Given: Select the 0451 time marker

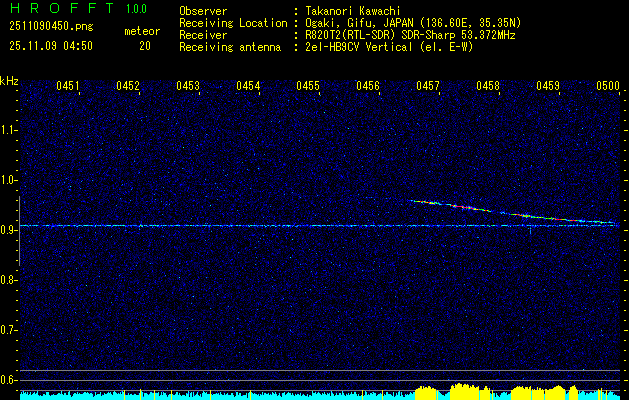Looking at the screenshot, I should 68,87.
